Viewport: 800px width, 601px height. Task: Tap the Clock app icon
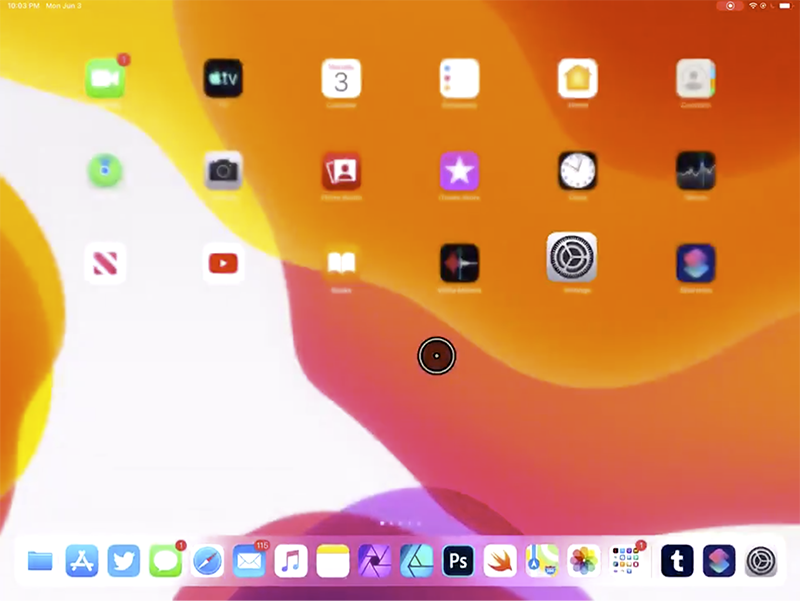[x=577, y=171]
